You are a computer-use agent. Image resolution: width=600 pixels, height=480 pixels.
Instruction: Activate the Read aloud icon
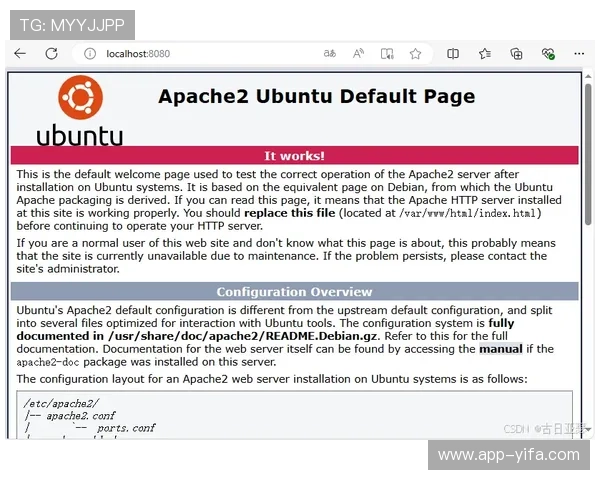(359, 54)
